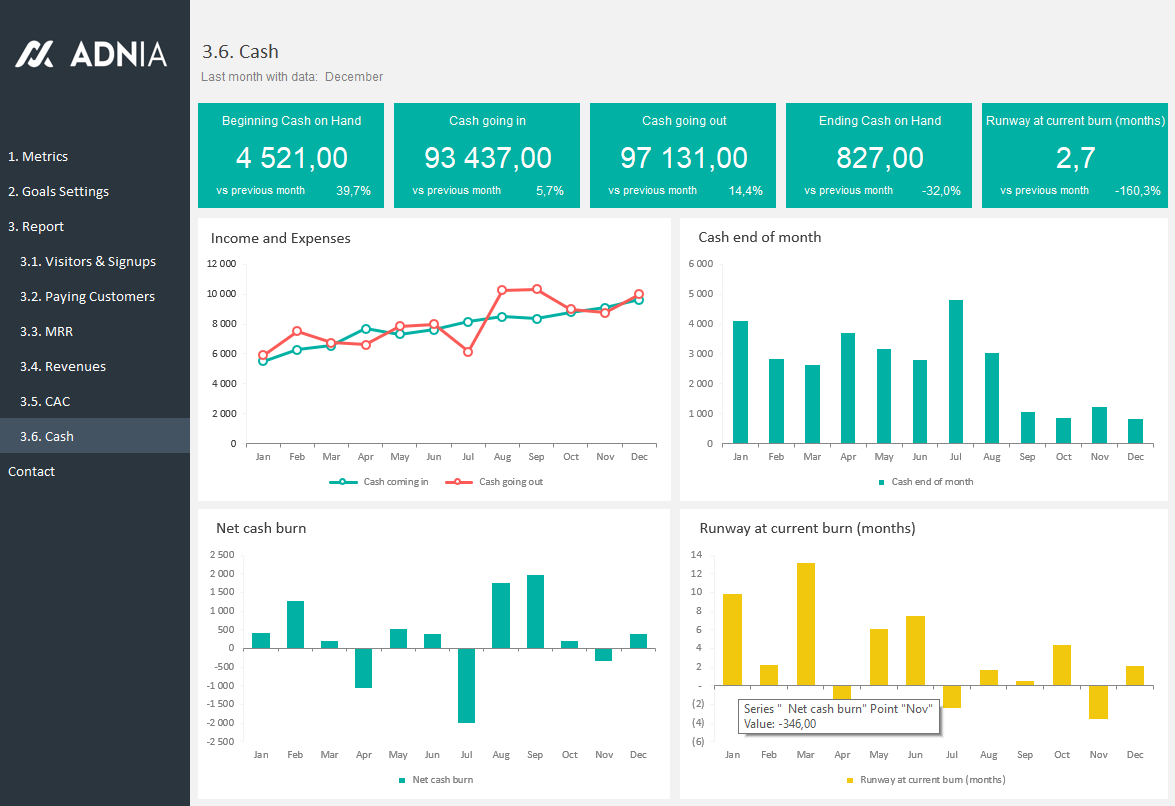Image resolution: width=1175 pixels, height=806 pixels.
Task: Select the Ending Cash on Hand card
Action: [879, 156]
